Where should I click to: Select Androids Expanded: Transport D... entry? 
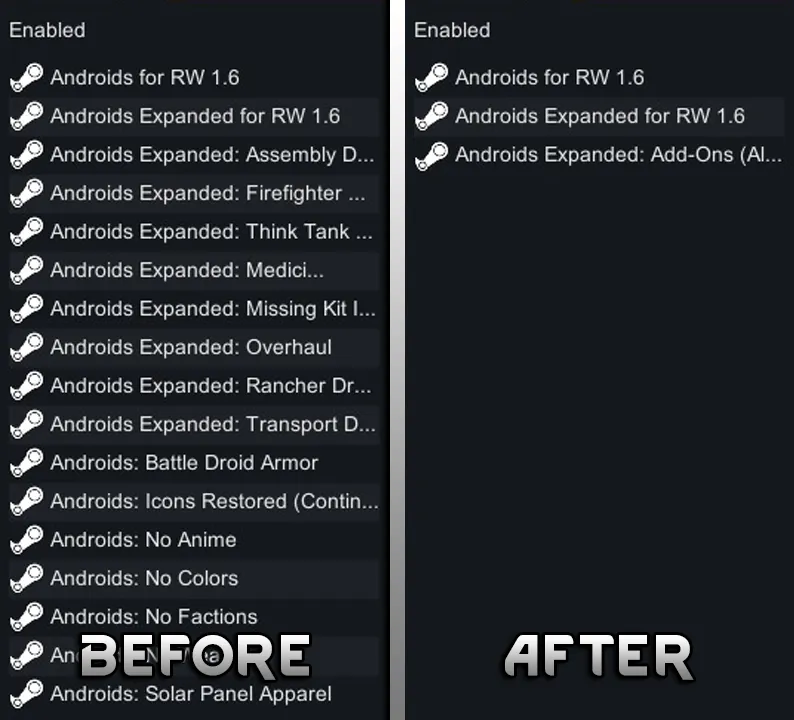(x=211, y=425)
